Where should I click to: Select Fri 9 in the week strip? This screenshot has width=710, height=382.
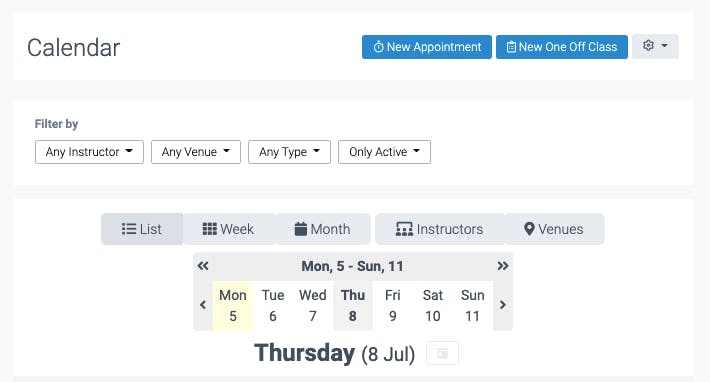pos(393,306)
